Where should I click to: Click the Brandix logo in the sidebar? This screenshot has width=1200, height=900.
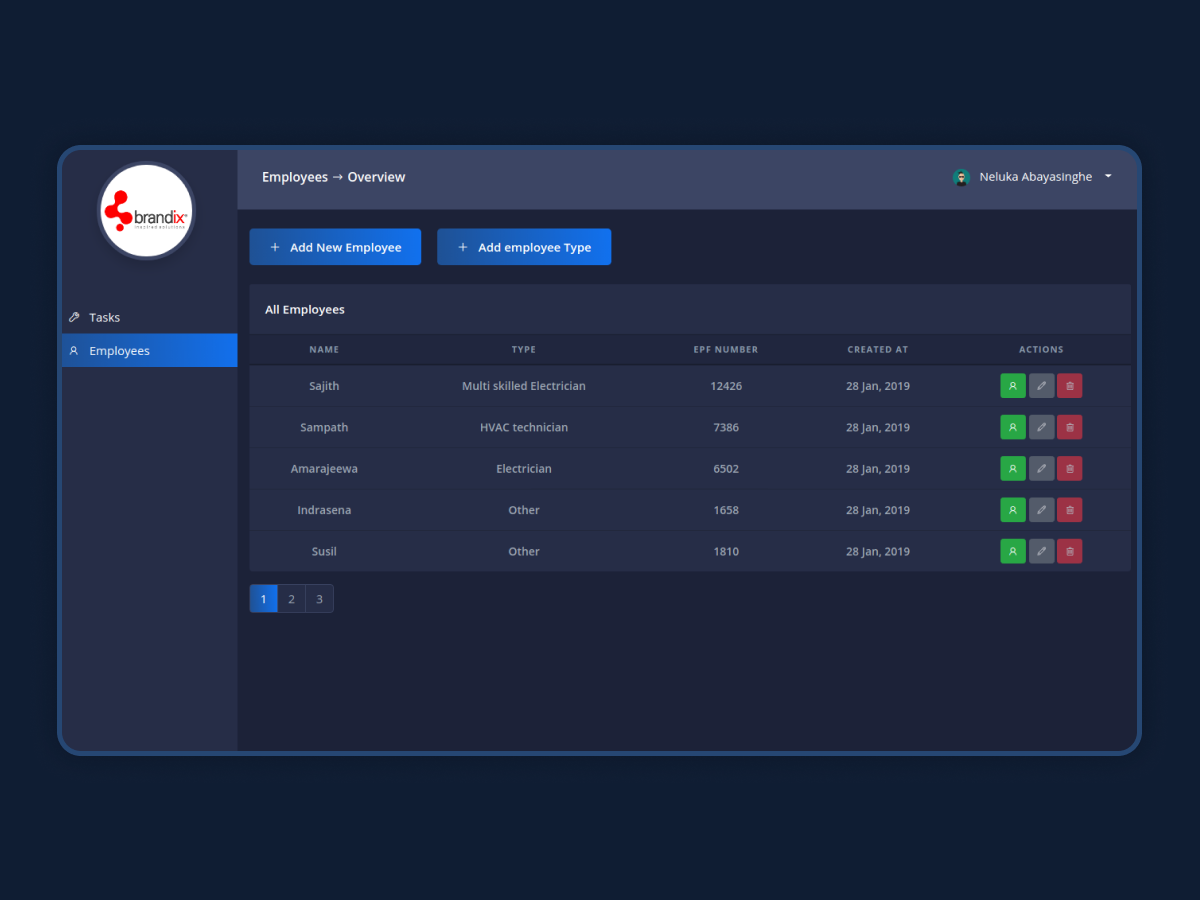coord(146,211)
